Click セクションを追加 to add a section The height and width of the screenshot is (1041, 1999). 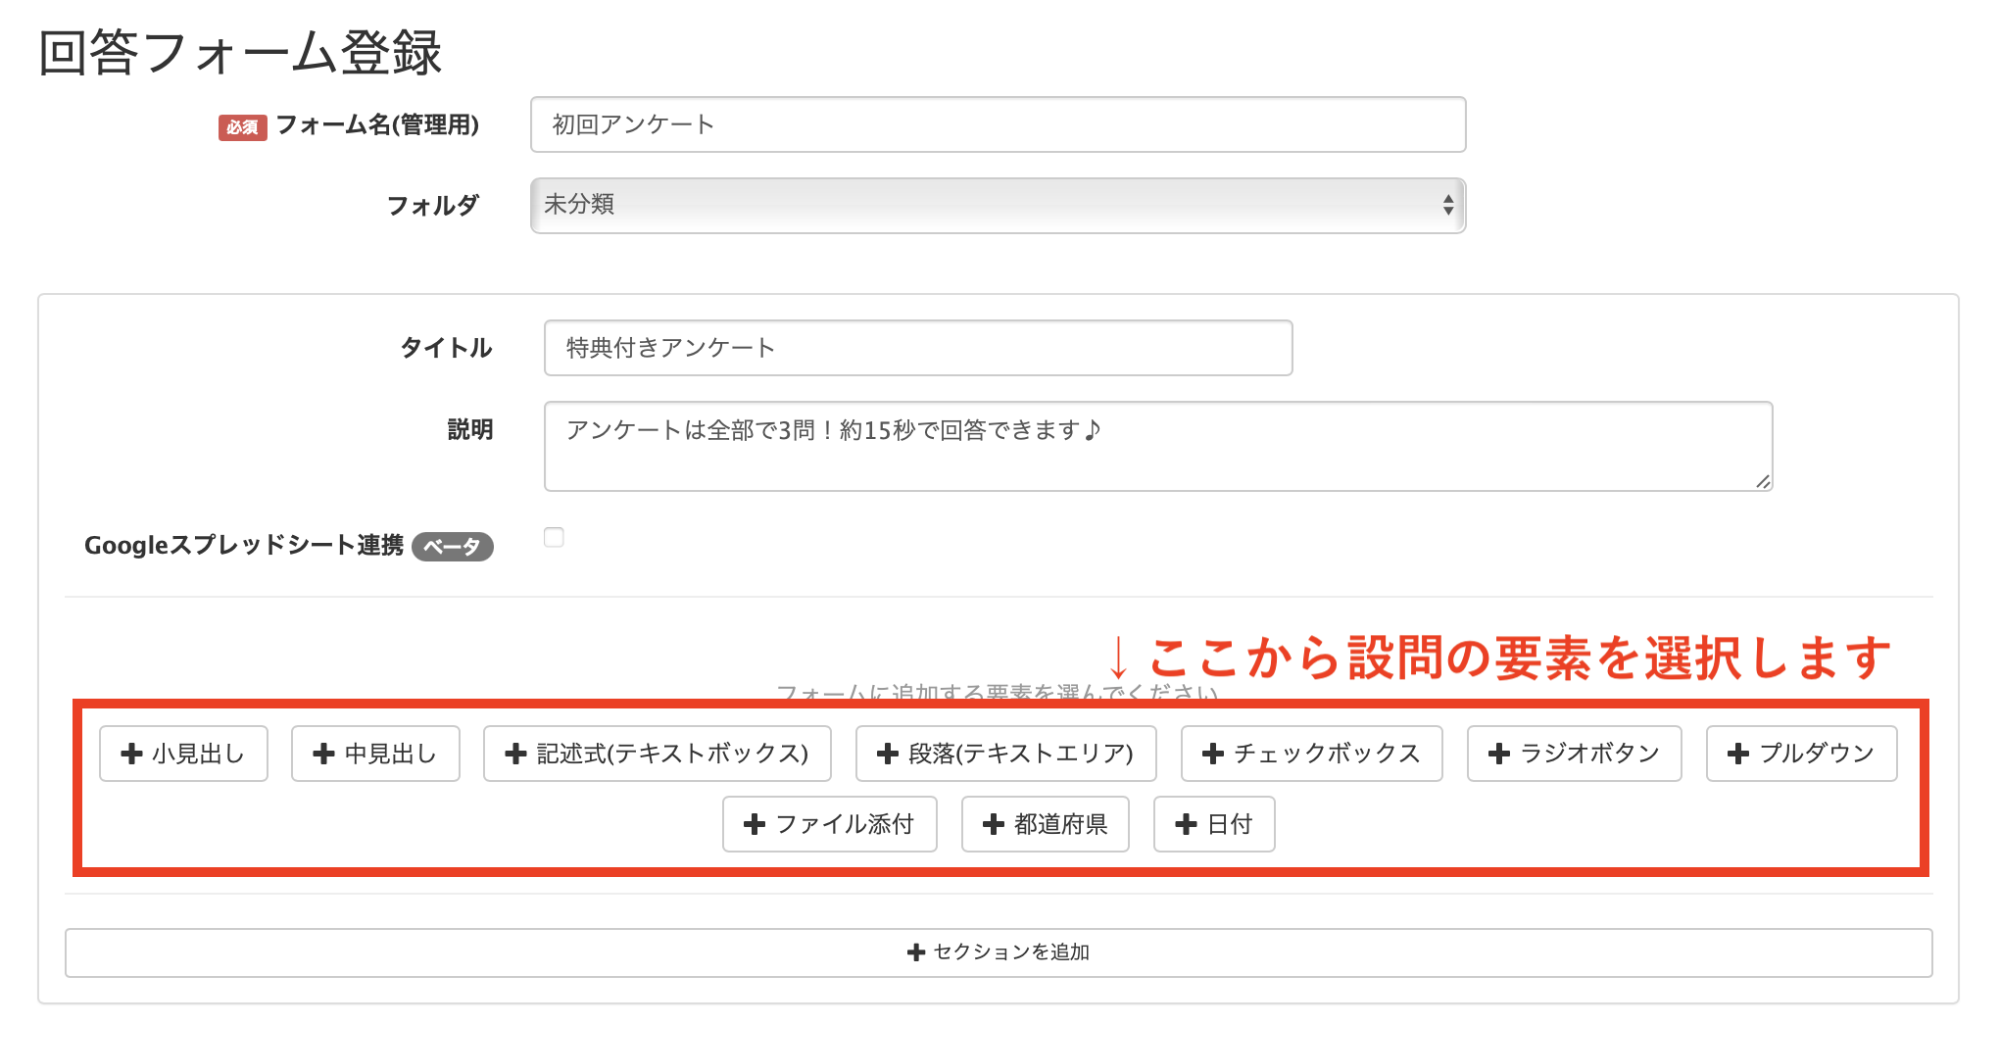pyautogui.click(x=998, y=952)
